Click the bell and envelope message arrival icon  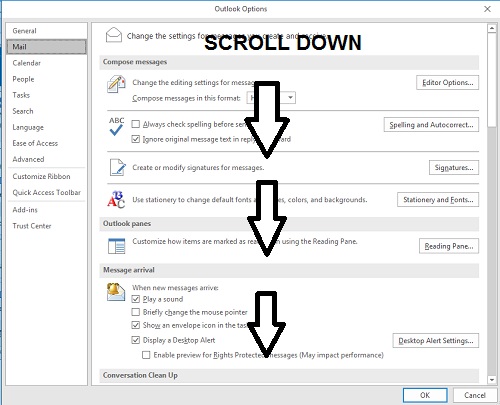click(x=116, y=291)
